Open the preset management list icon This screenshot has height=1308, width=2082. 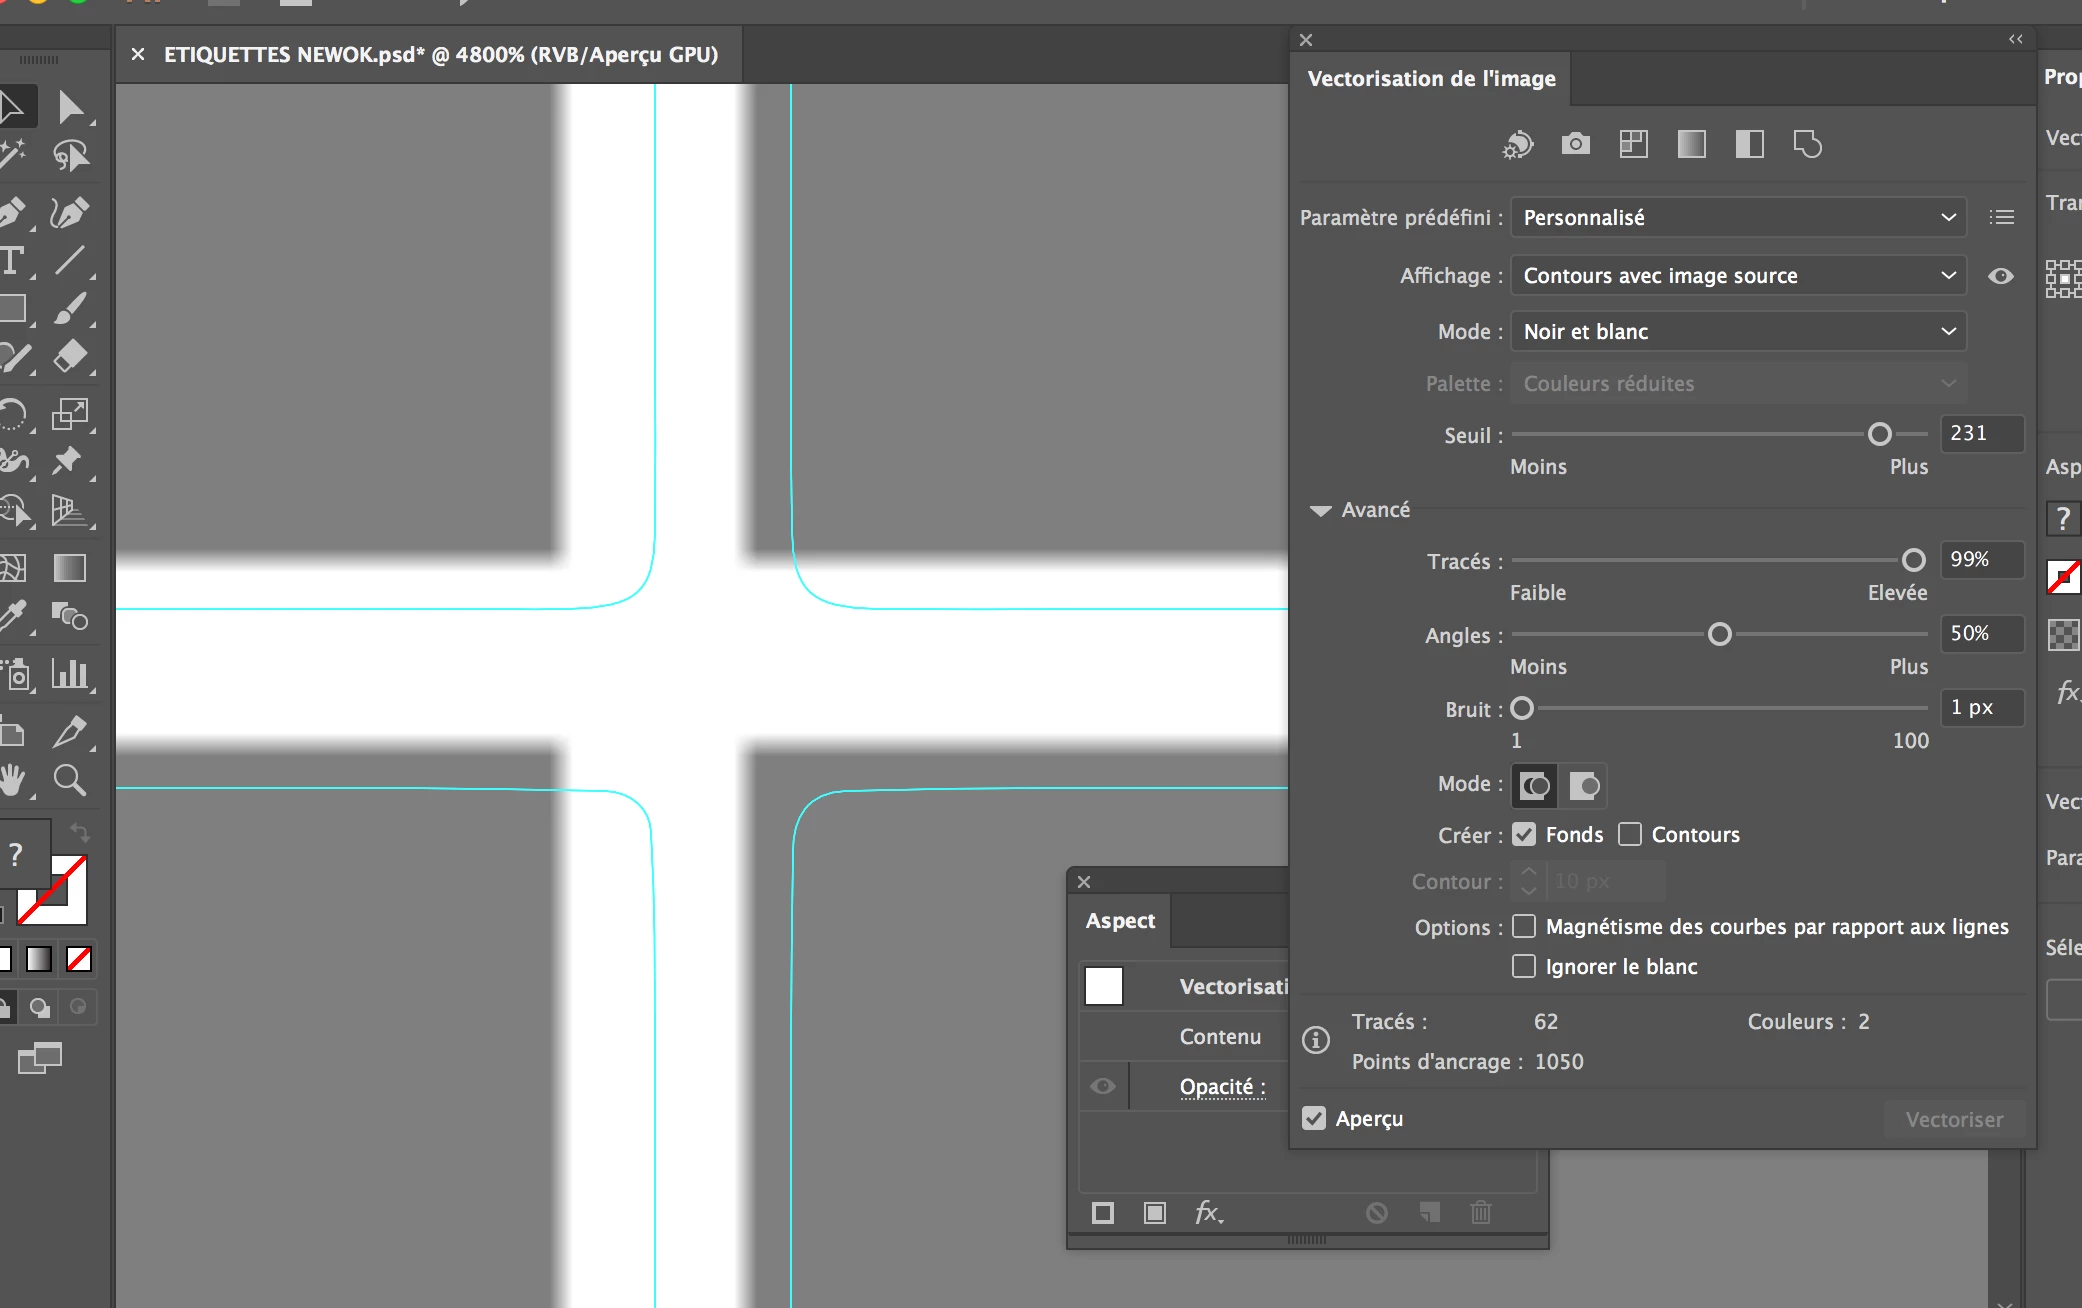click(2002, 217)
